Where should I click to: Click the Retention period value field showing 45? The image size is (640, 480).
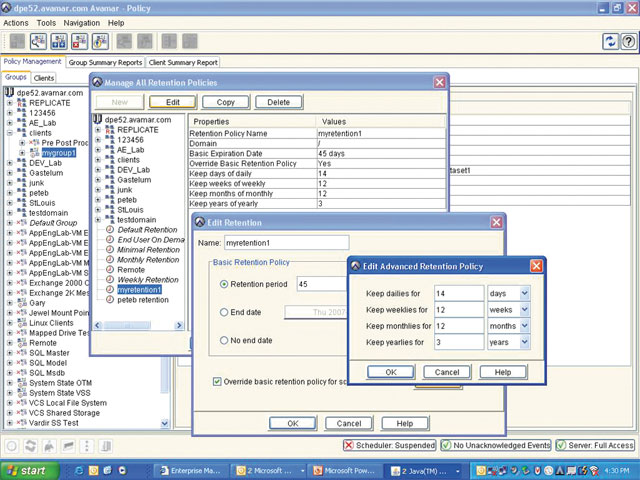point(322,284)
